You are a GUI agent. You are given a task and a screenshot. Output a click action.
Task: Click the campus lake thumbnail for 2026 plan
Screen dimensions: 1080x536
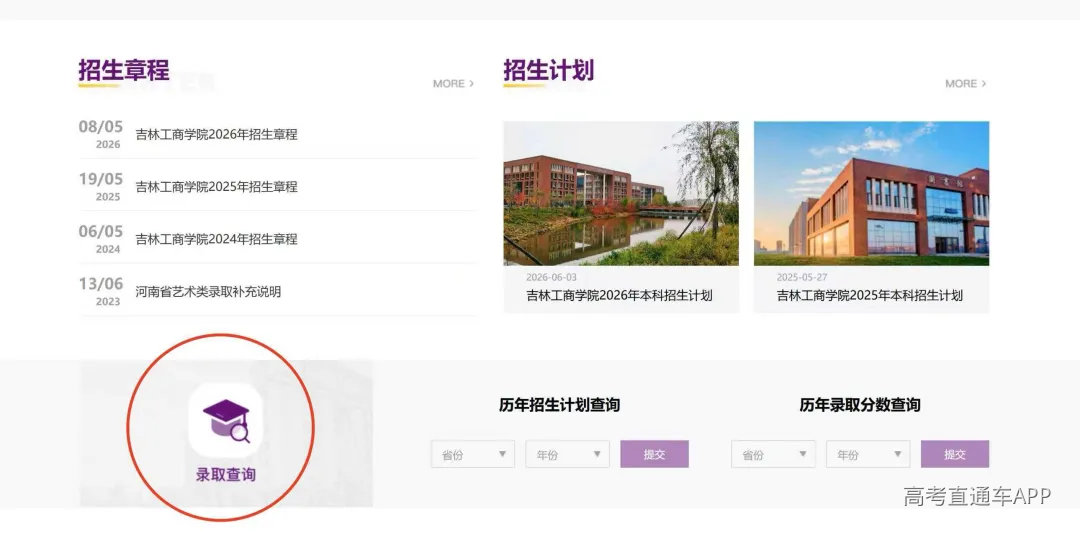(621, 194)
